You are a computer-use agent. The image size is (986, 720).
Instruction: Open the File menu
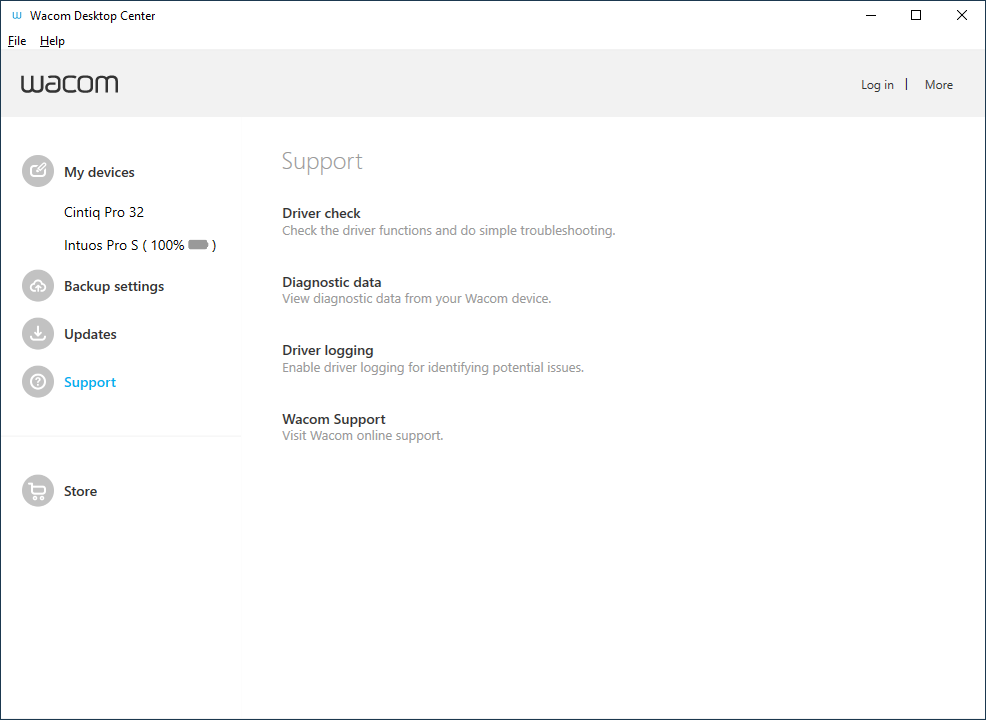point(17,41)
